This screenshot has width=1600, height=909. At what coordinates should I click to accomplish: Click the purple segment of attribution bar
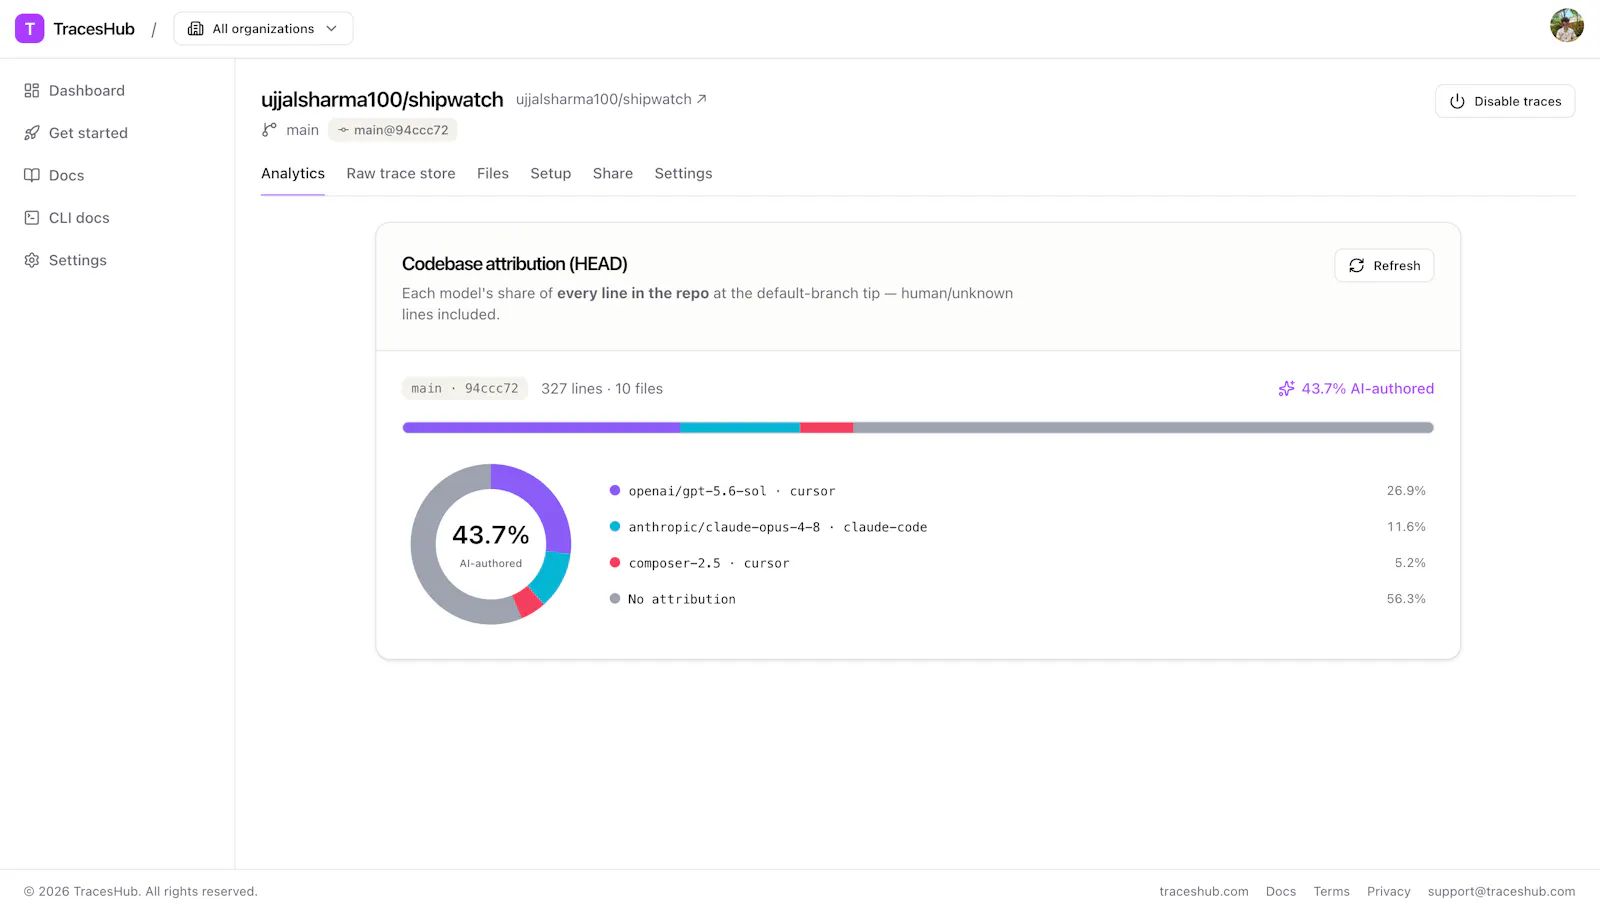[541, 428]
